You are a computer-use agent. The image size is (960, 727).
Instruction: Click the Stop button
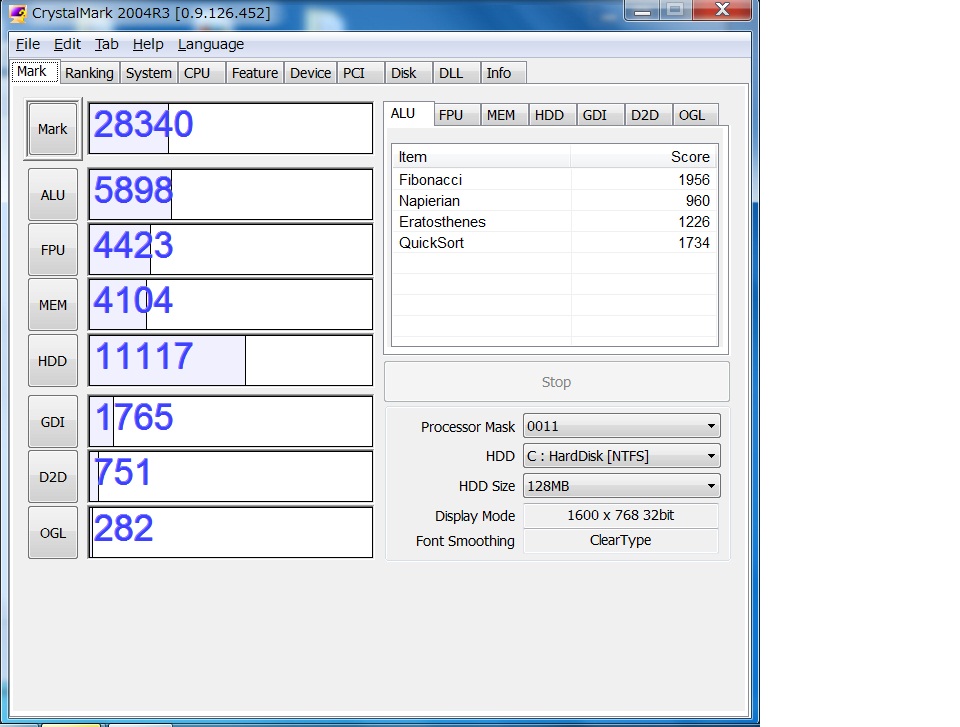[x=557, y=382]
